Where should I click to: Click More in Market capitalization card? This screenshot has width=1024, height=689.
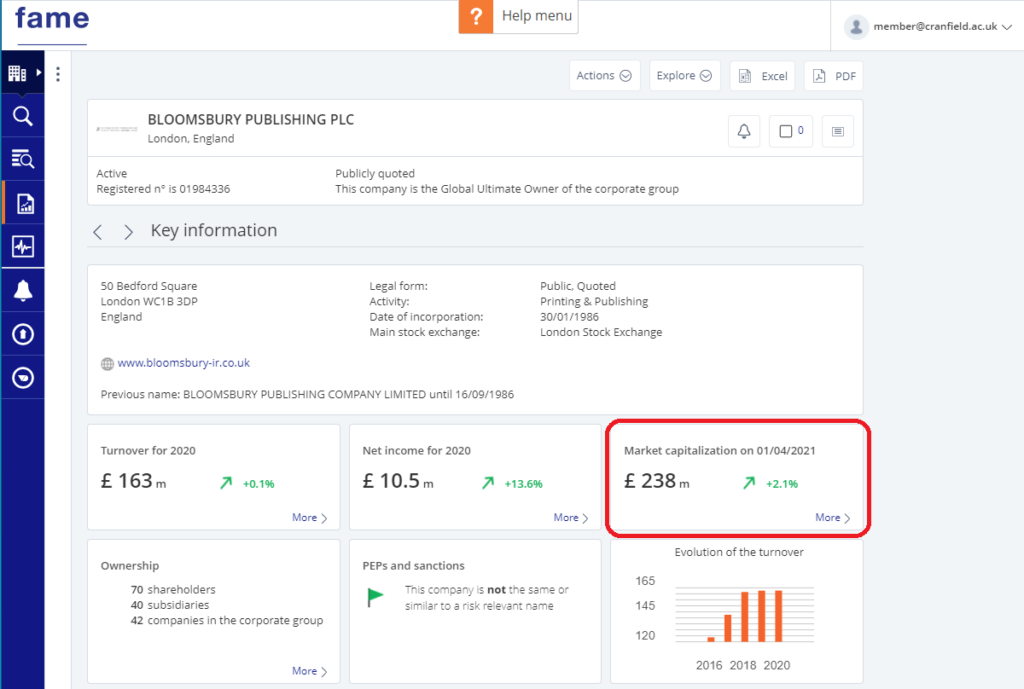coord(832,518)
